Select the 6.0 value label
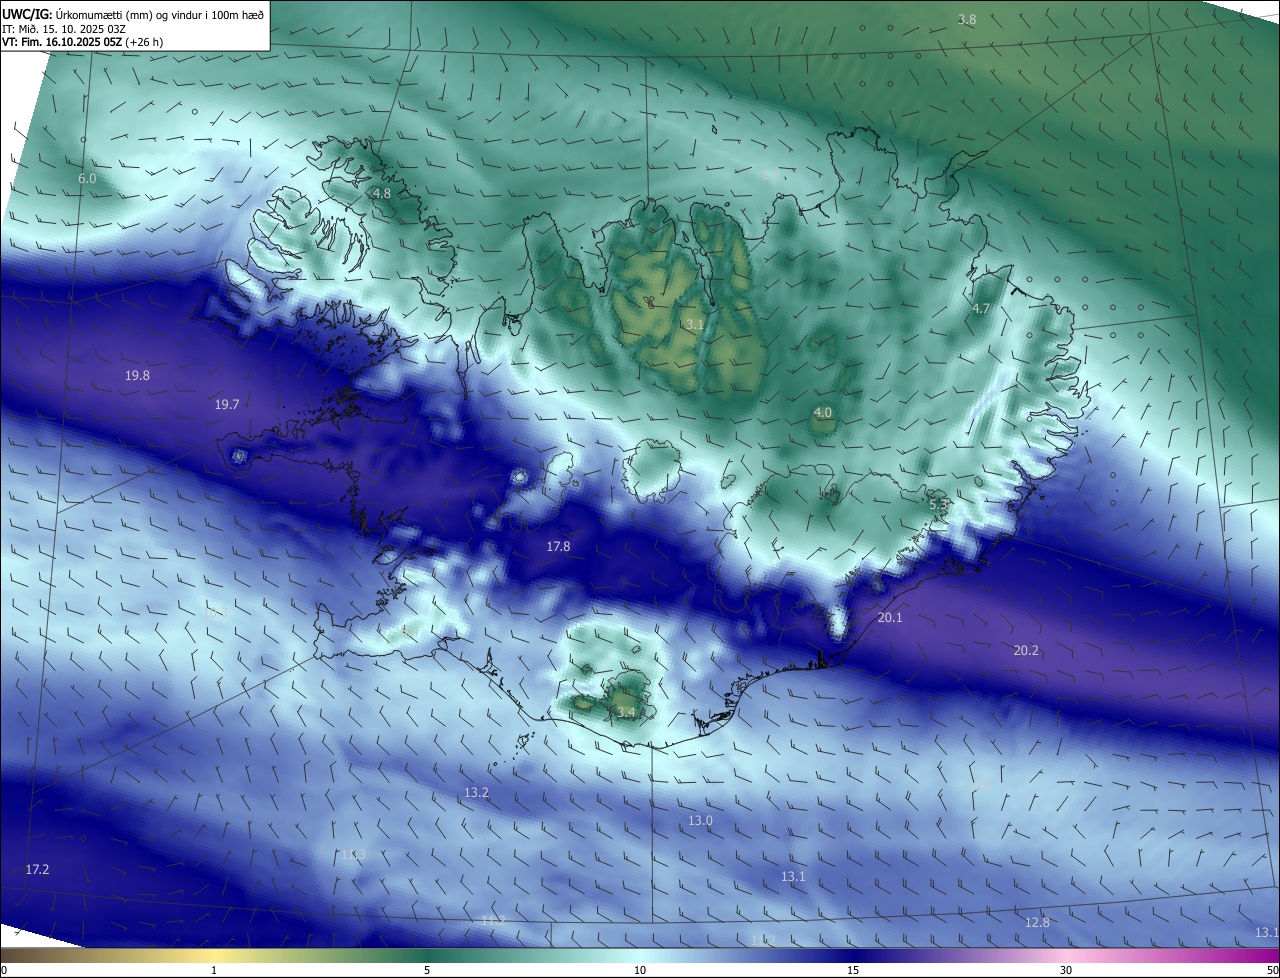 [87, 179]
